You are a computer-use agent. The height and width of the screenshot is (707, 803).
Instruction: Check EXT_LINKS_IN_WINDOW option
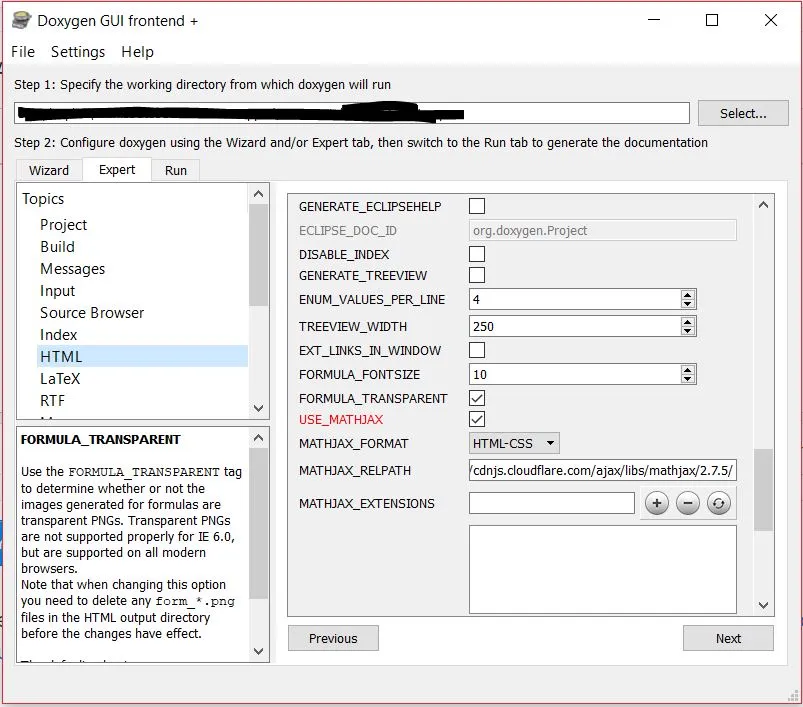[x=477, y=350]
